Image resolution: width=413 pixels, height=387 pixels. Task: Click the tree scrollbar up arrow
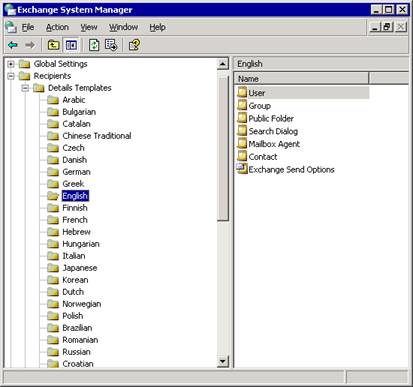[x=223, y=64]
